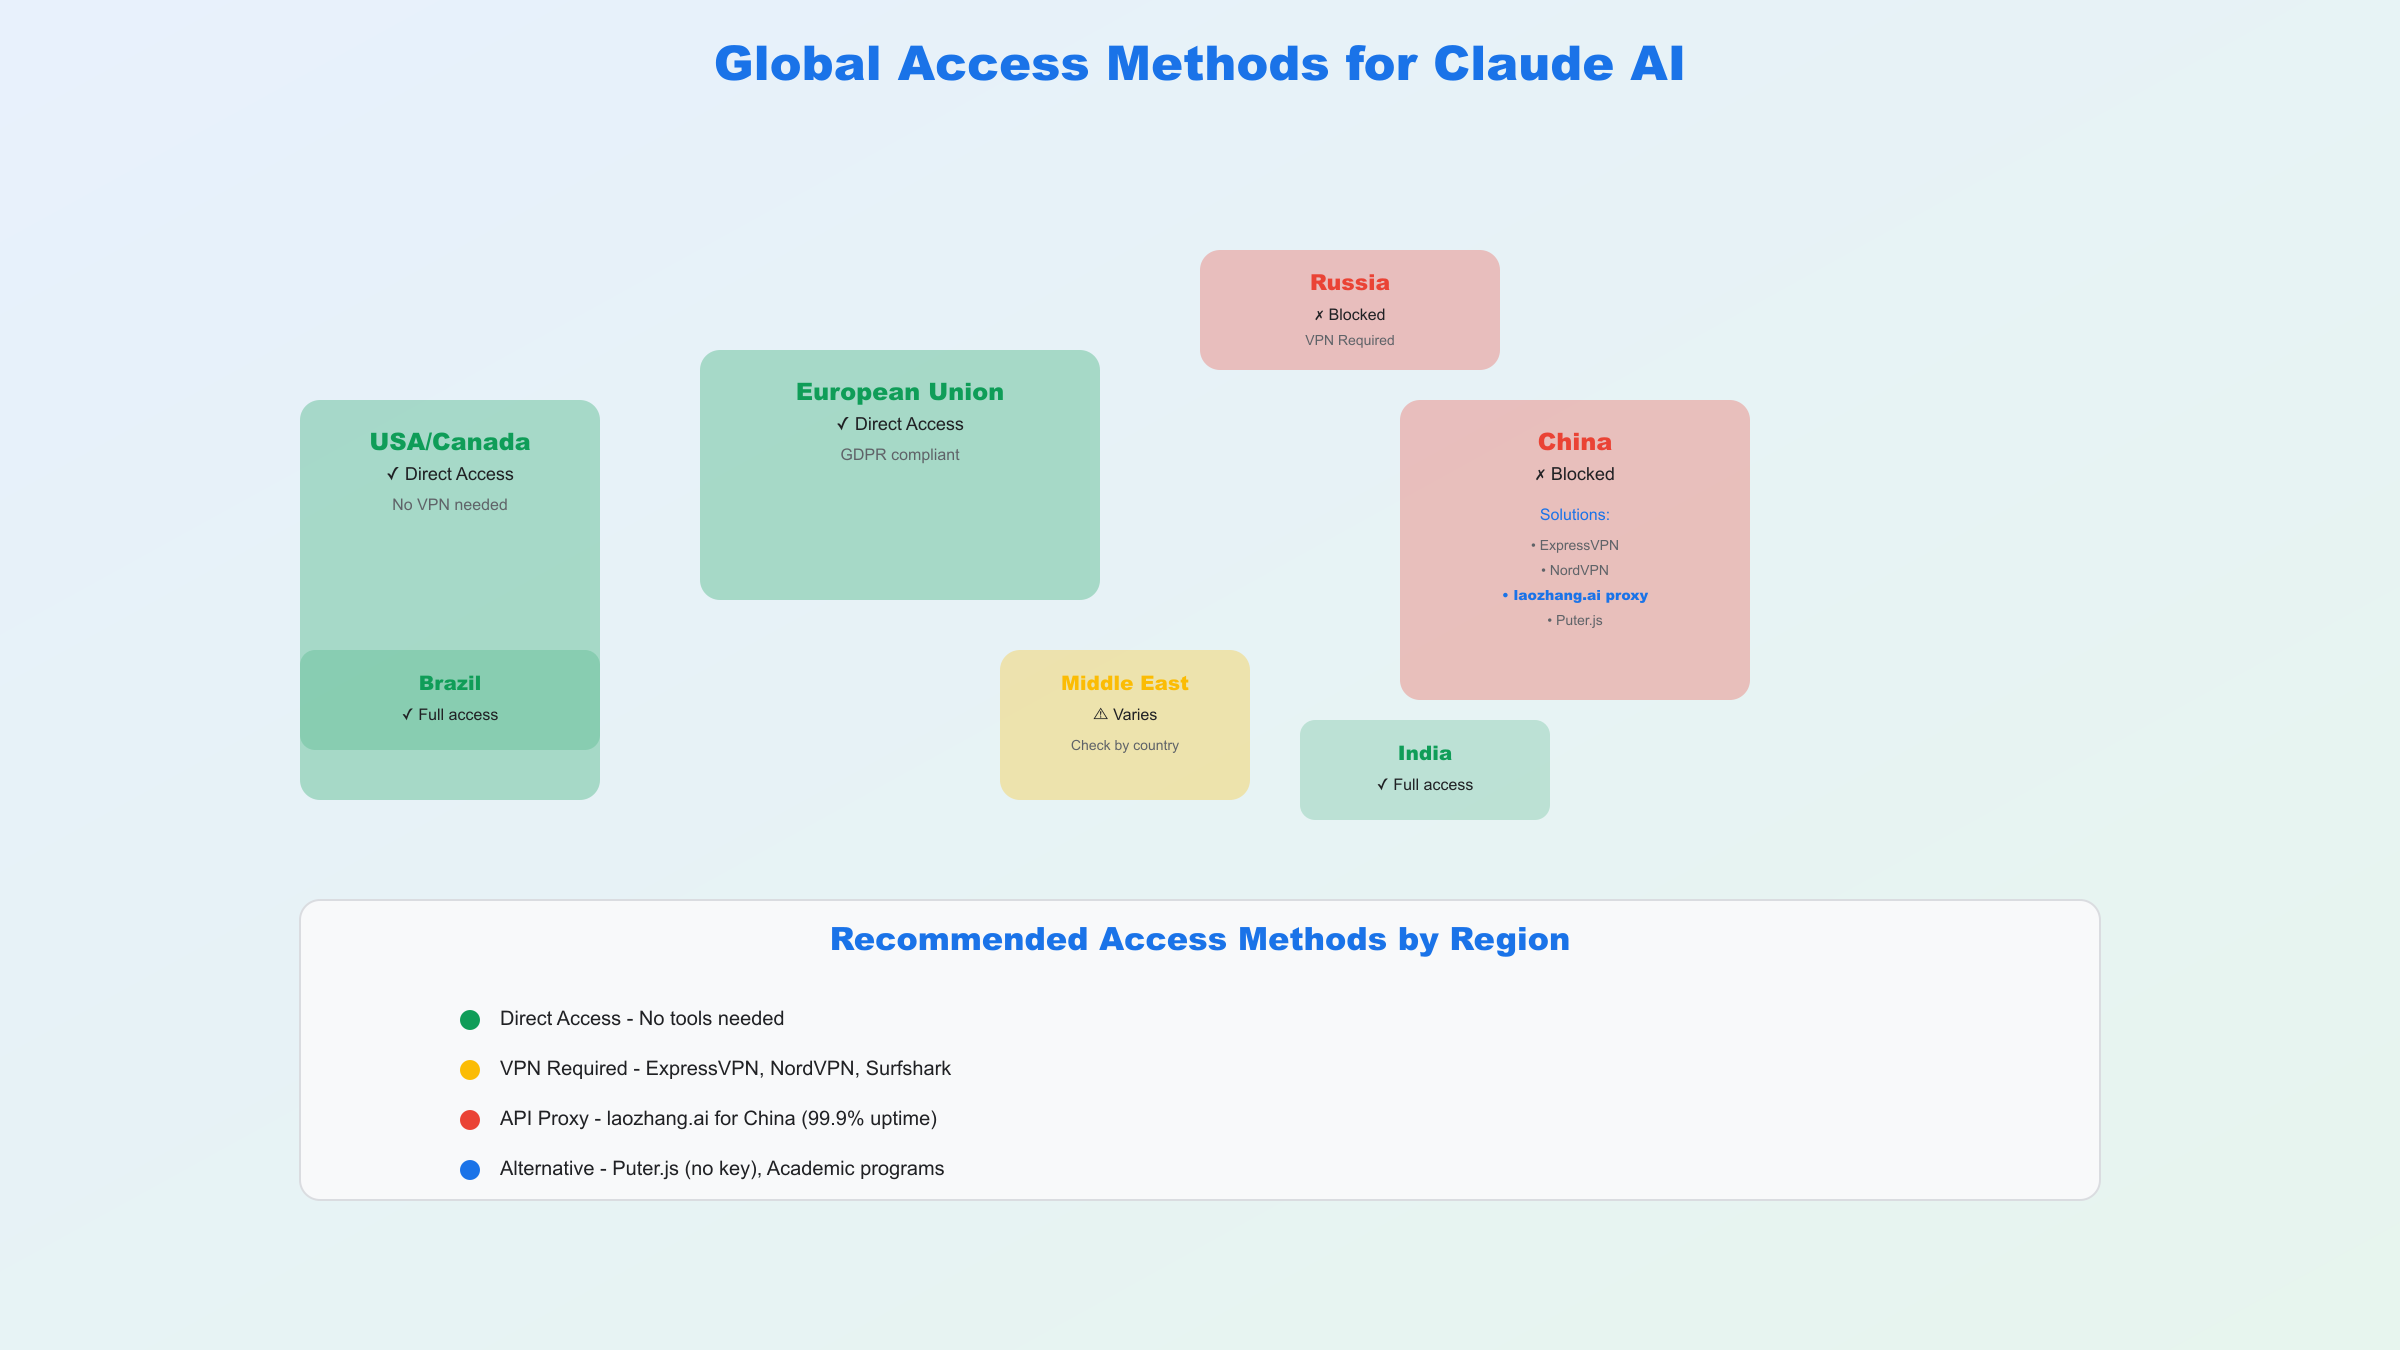Open the laozhang.ai proxy link
The image size is (2400, 1350).
pos(1575,596)
